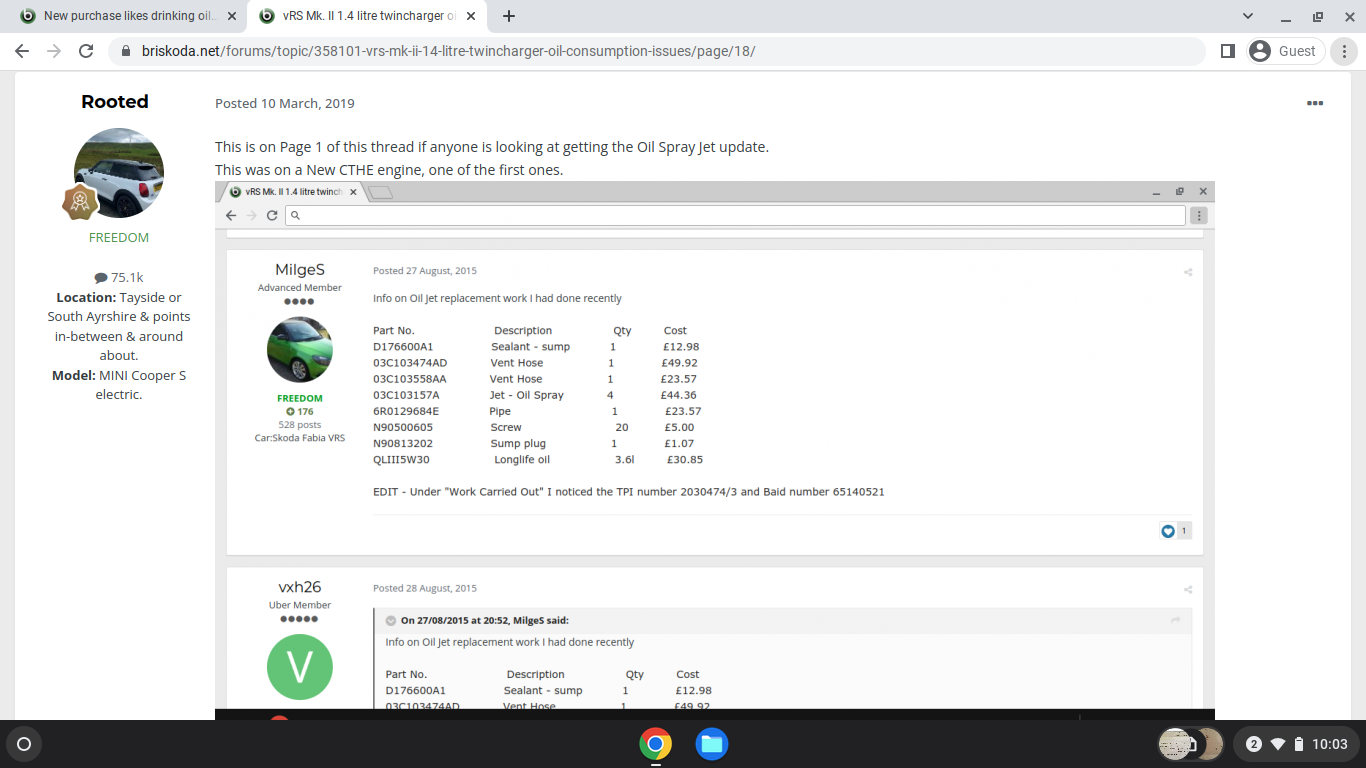Open Chrome from the shelf
This screenshot has width=1366, height=768.
[x=655, y=744]
